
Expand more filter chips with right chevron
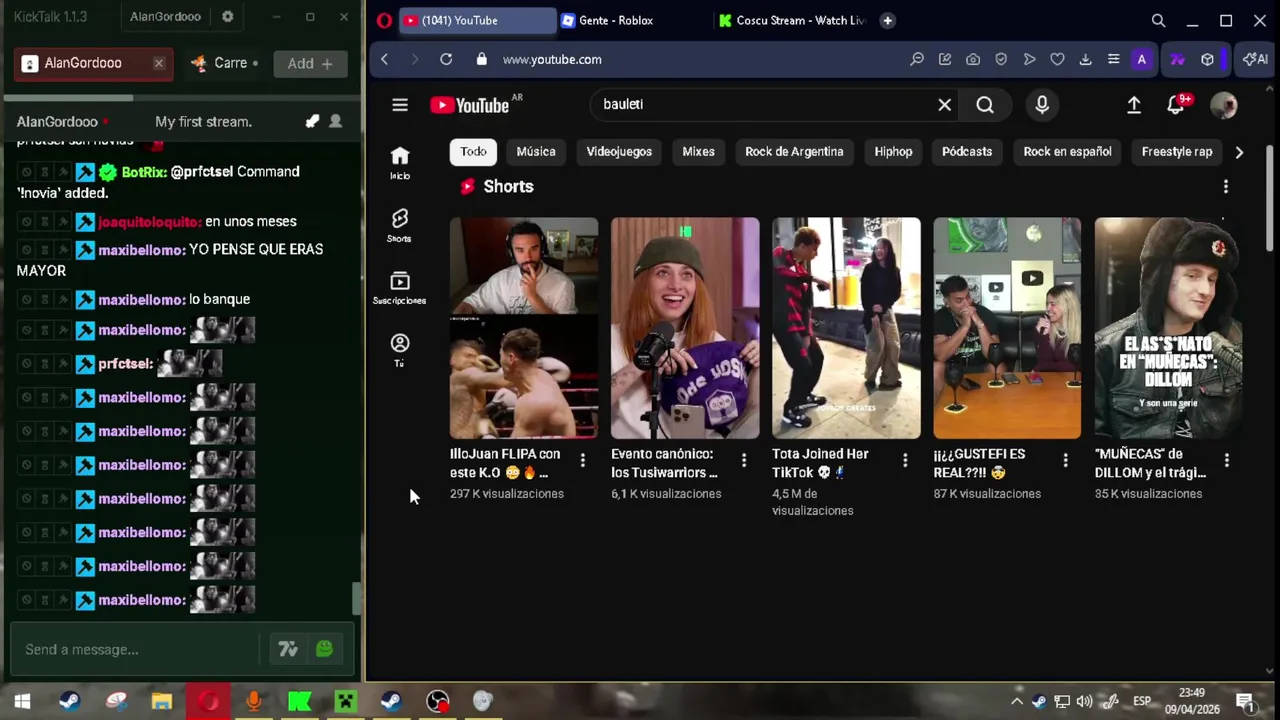click(x=1239, y=152)
